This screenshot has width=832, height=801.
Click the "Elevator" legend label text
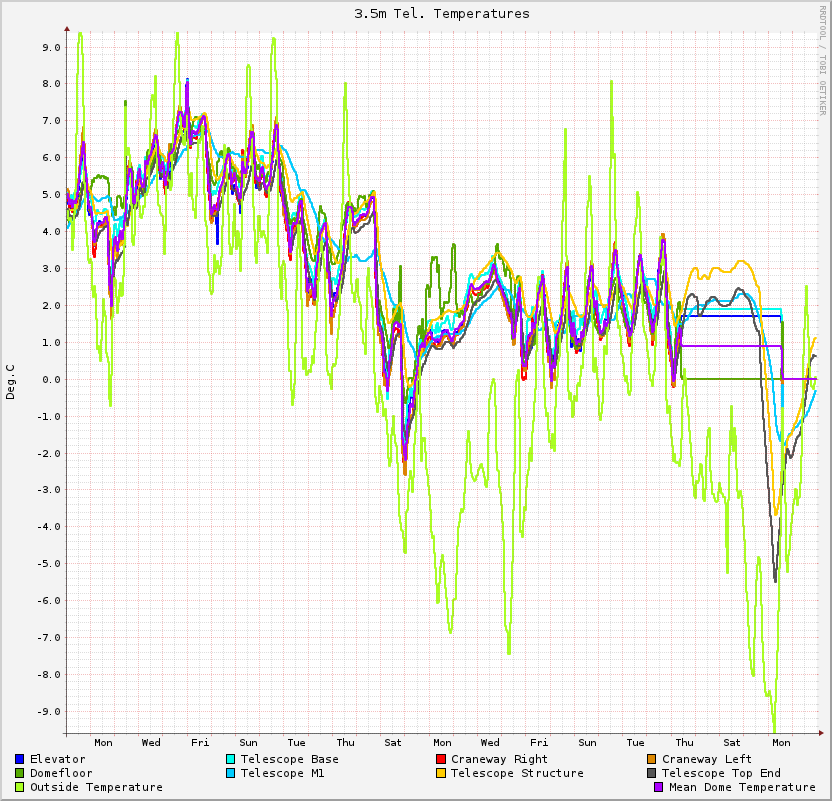click(x=58, y=759)
